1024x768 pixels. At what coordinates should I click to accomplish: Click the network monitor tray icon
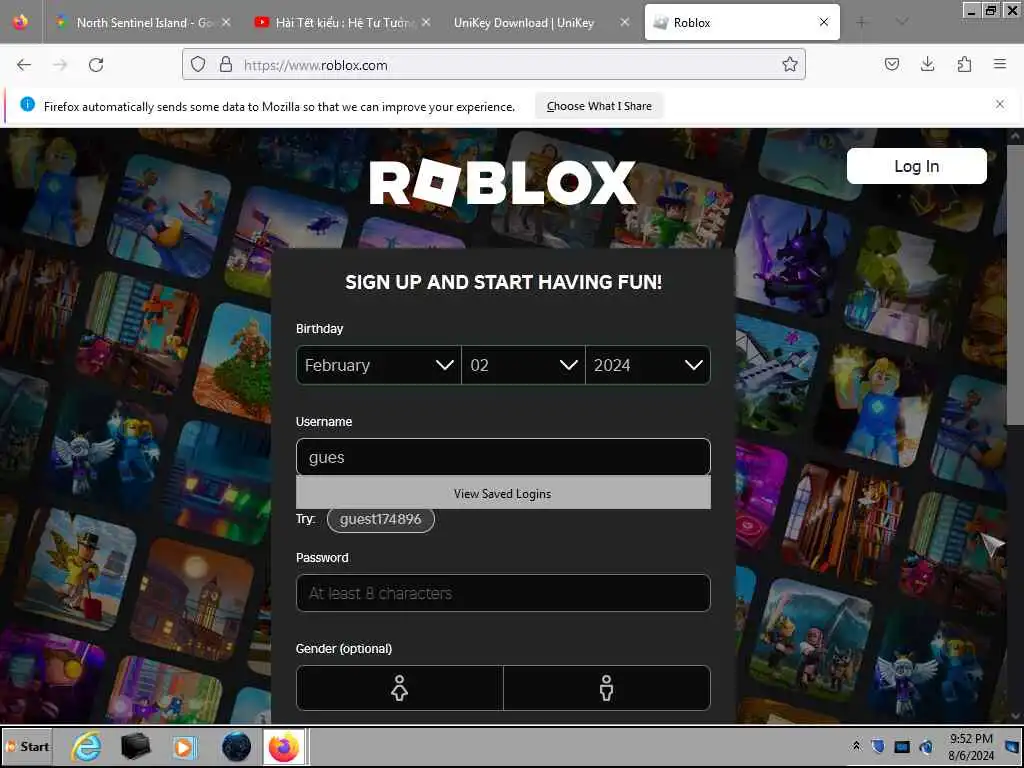pyautogui.click(x=902, y=746)
